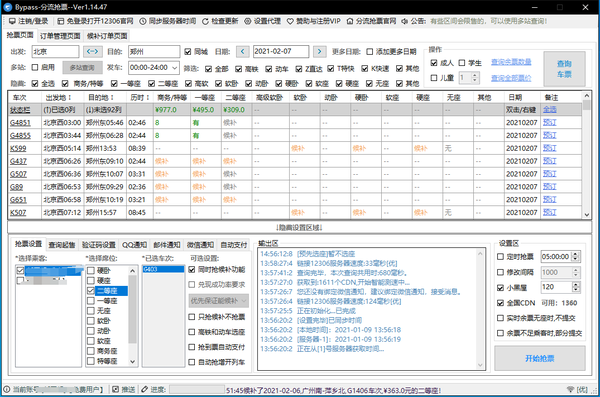The width and height of the screenshot is (600, 397).
Task: Click the 开始抢票 button
Action: point(540,358)
